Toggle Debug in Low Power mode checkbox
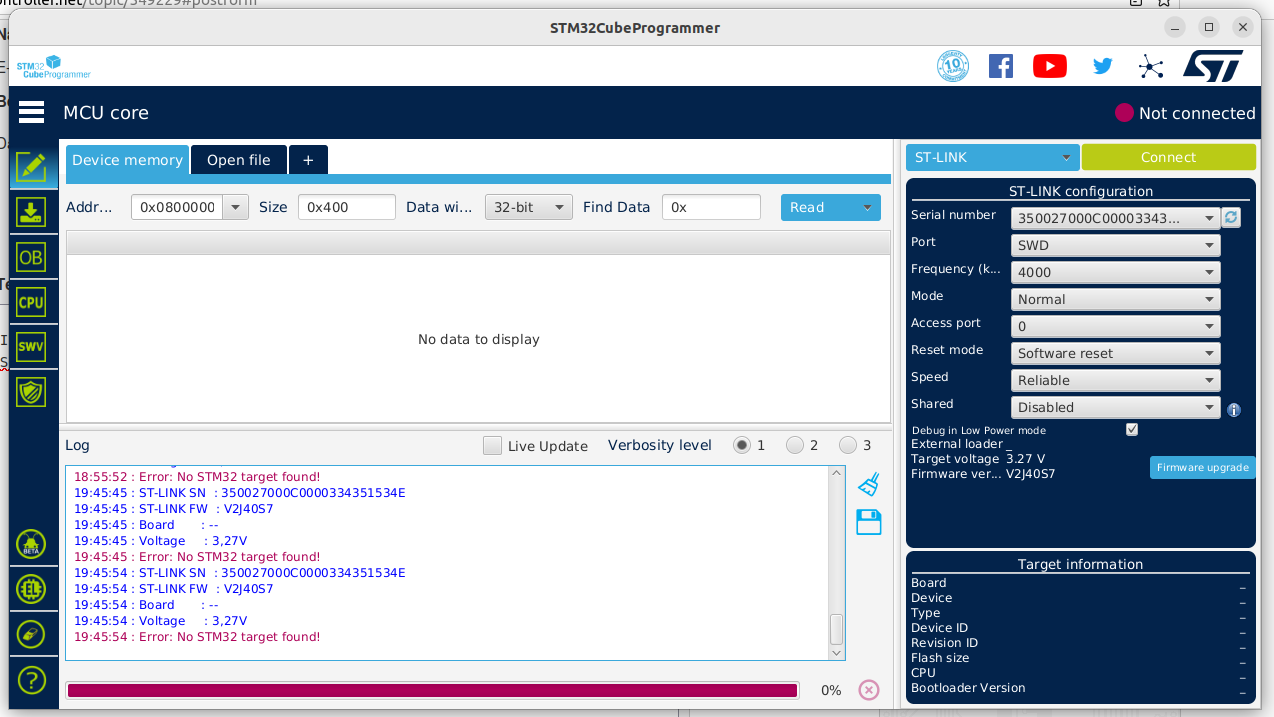This screenshot has width=1274, height=717. [1132, 430]
